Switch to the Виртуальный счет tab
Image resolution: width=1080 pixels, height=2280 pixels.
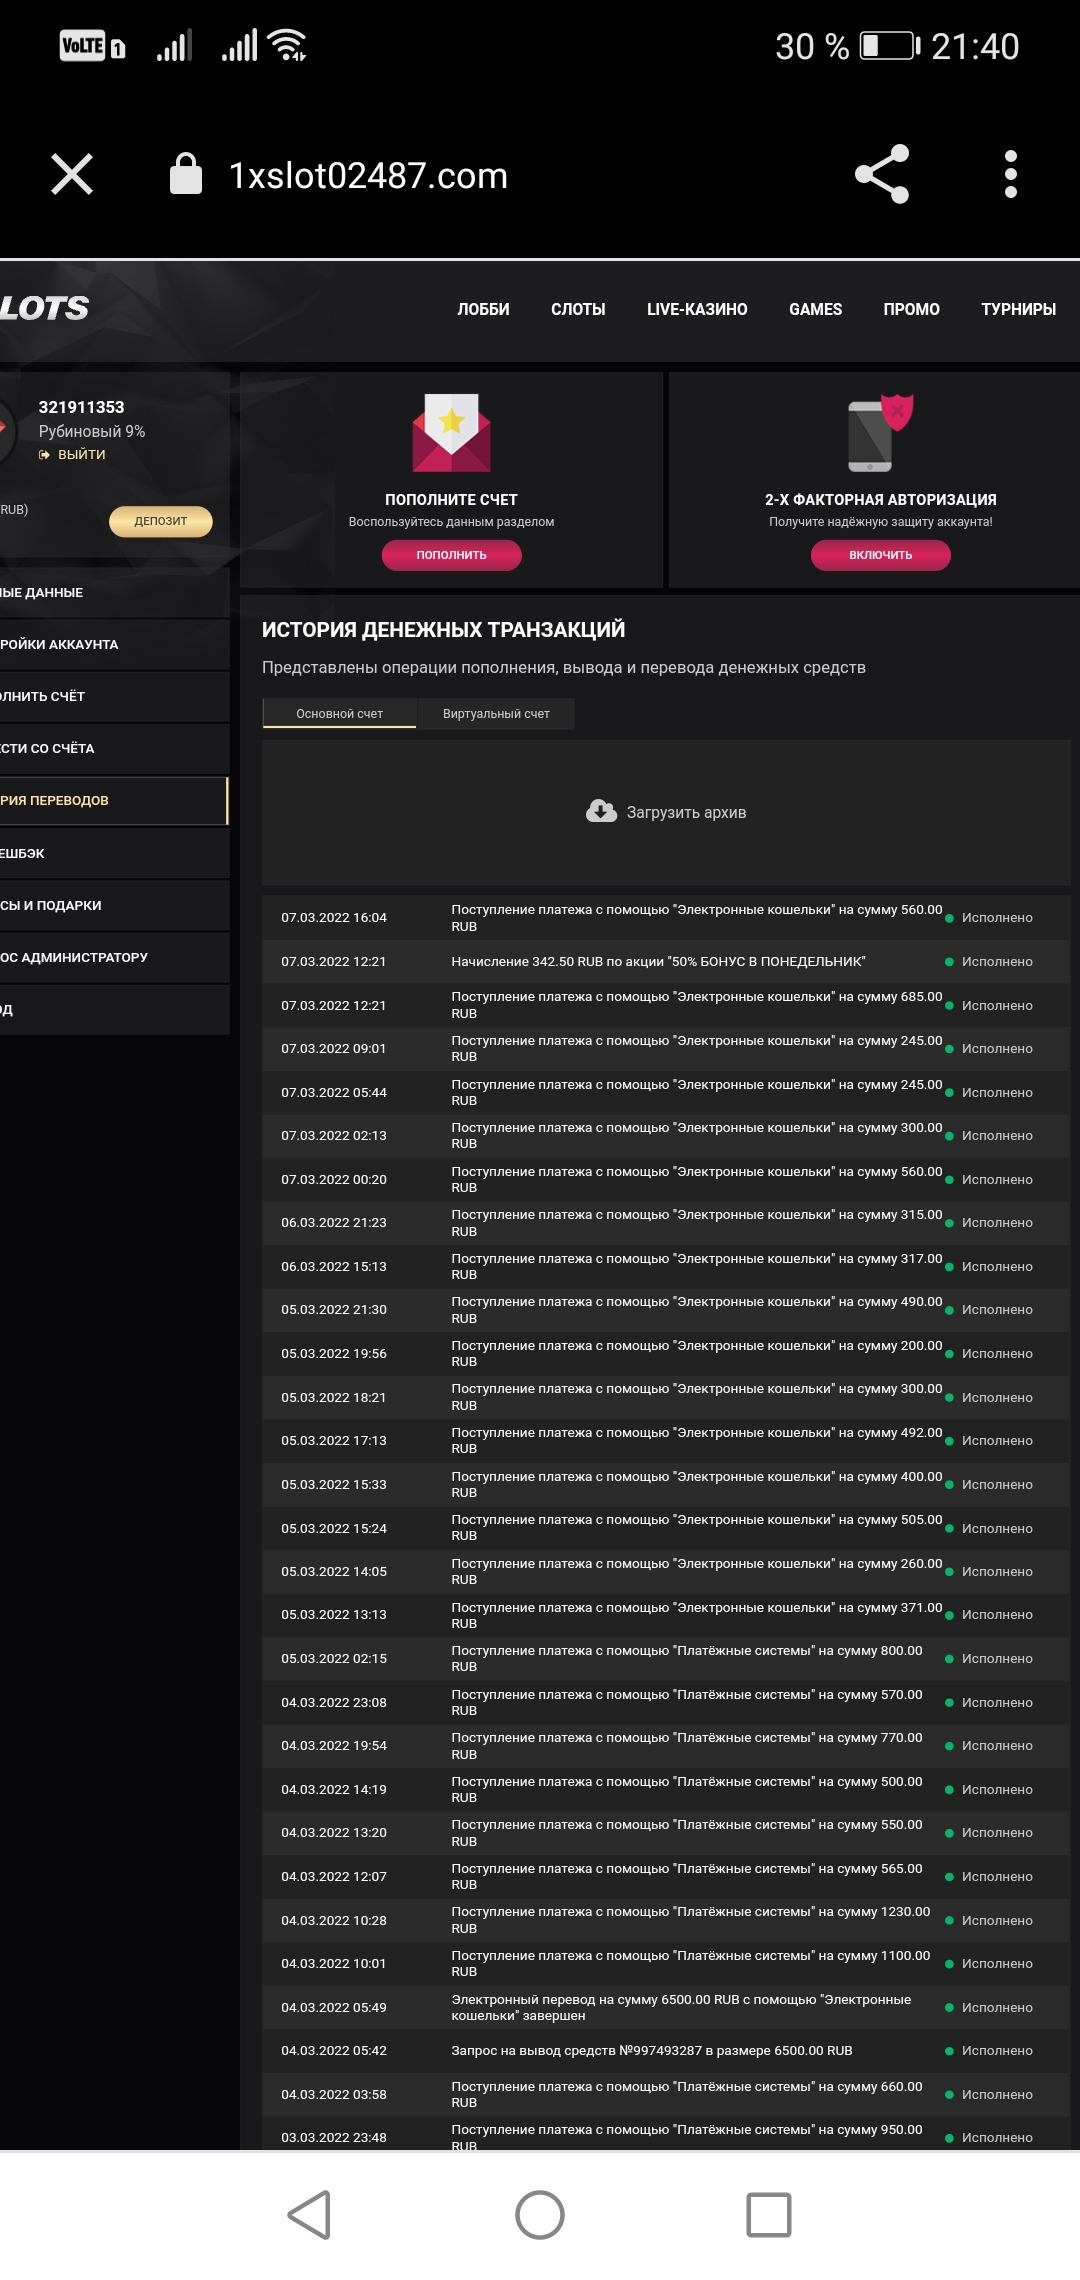pos(496,714)
